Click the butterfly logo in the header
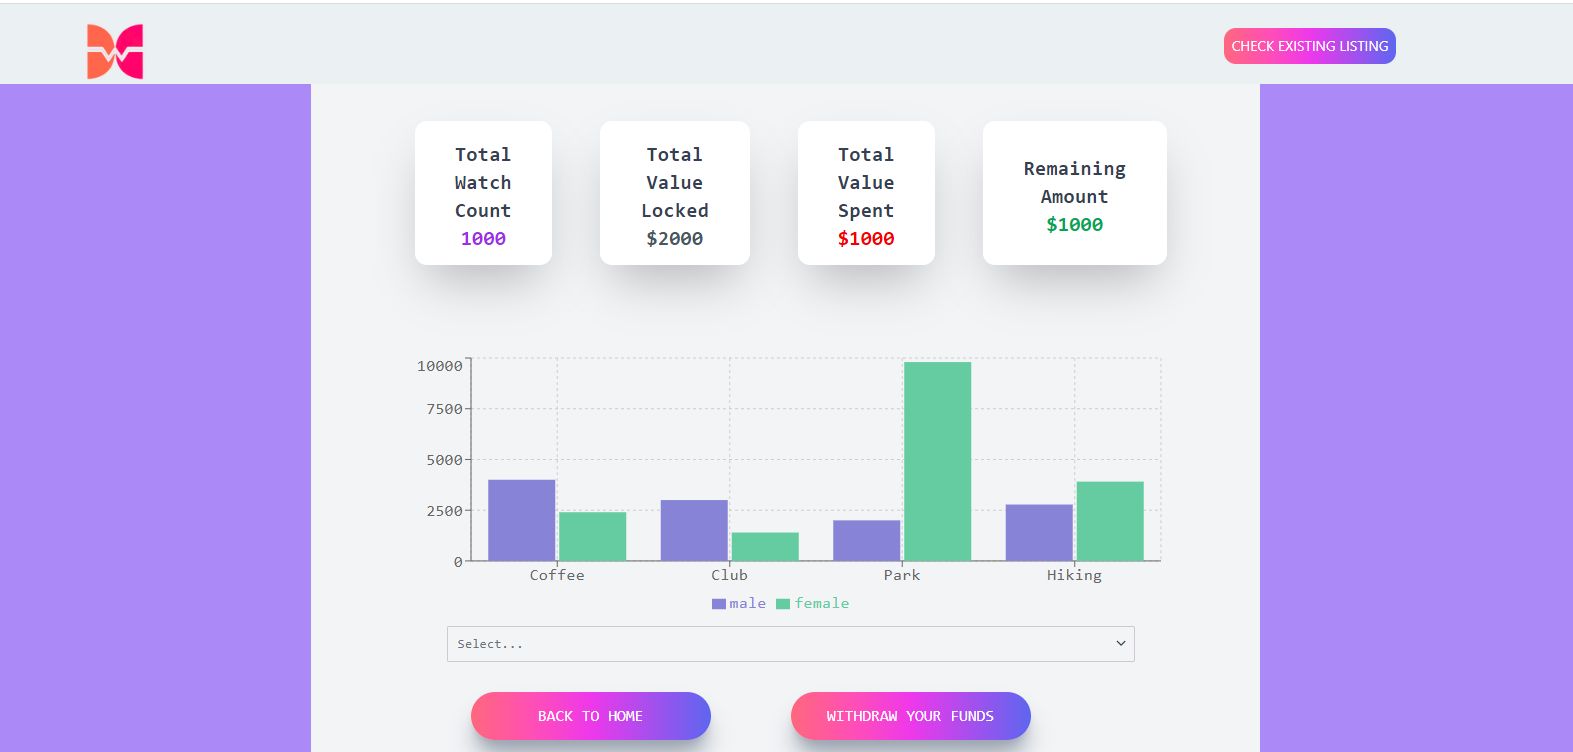The height and width of the screenshot is (752, 1573). point(115,52)
